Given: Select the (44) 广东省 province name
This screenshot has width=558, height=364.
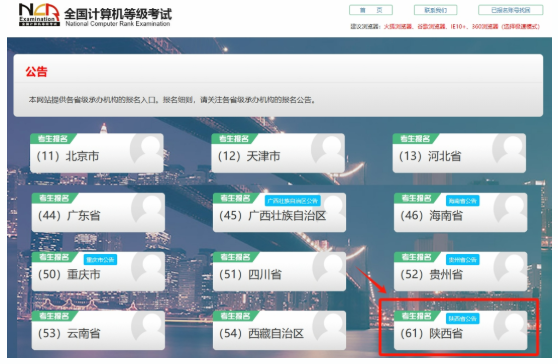Looking at the screenshot, I should click(69, 216).
